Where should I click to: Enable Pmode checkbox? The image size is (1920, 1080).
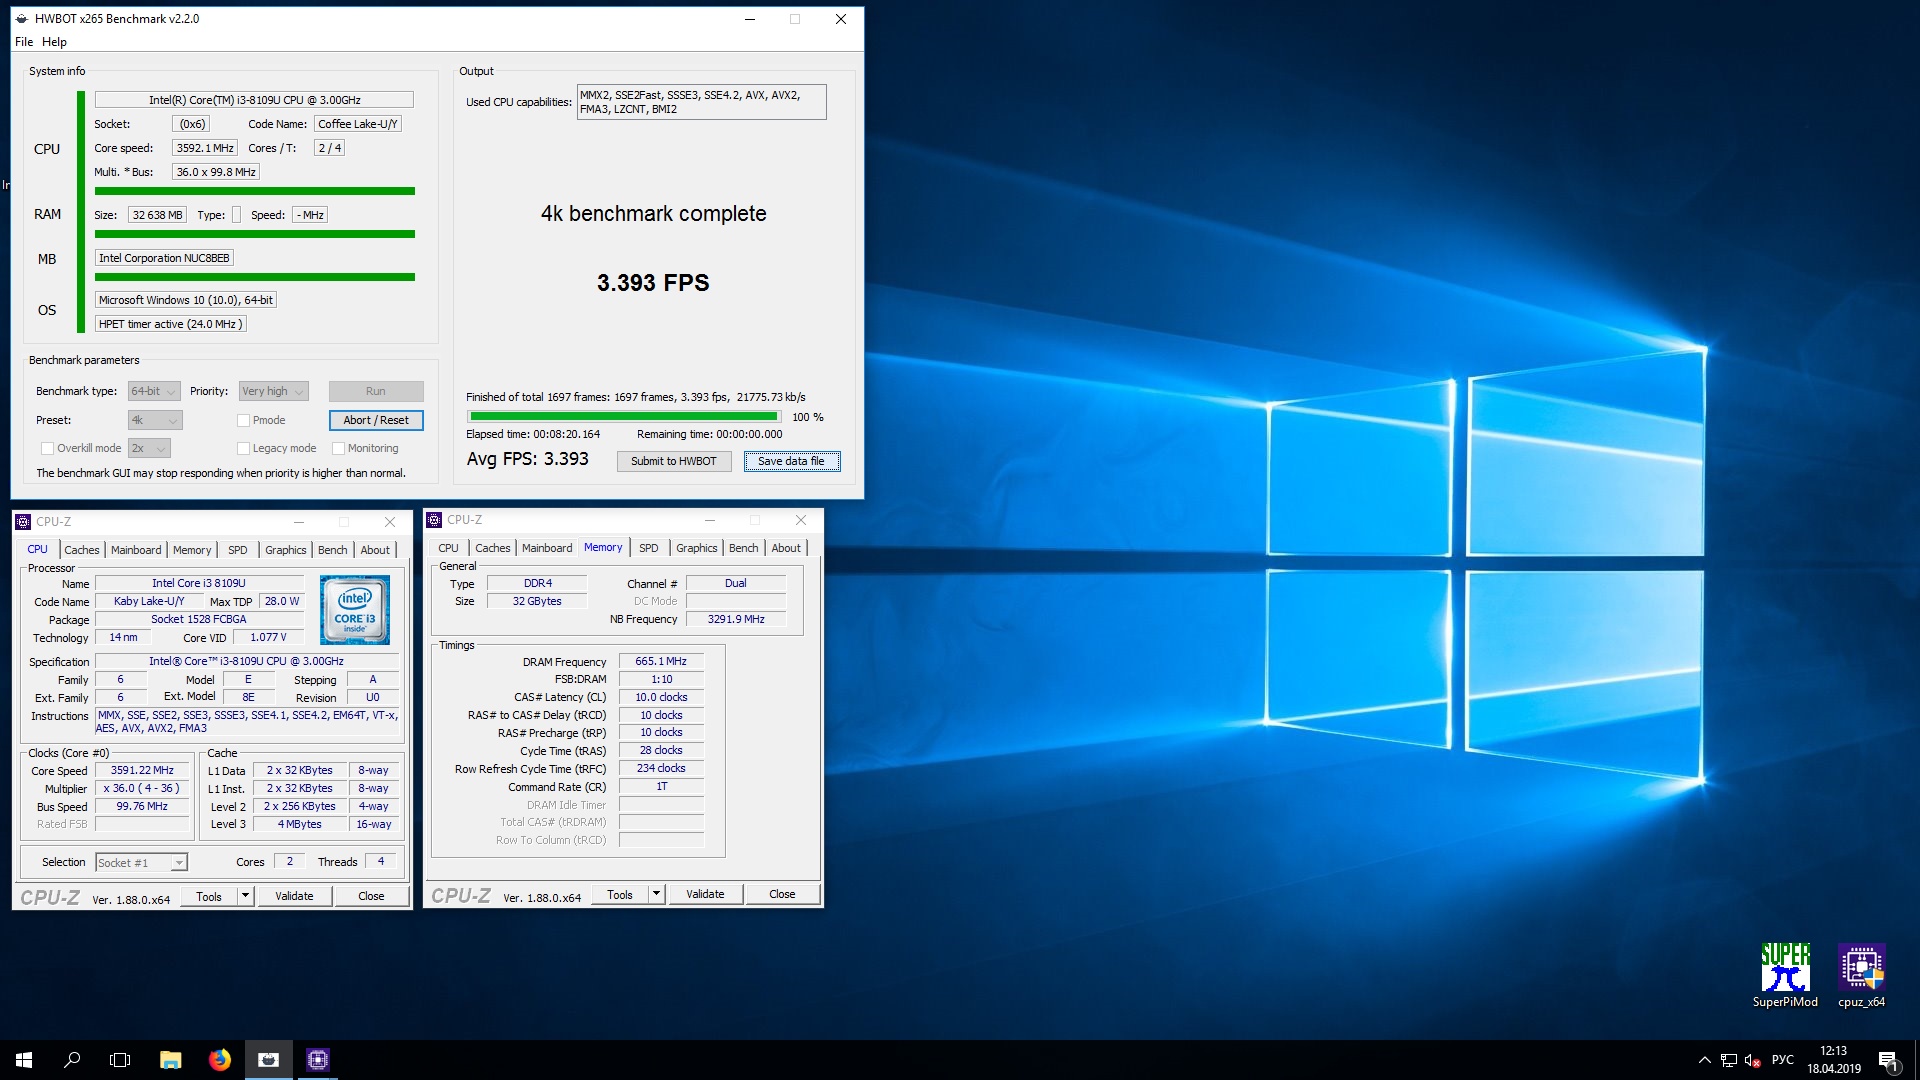pyautogui.click(x=243, y=421)
